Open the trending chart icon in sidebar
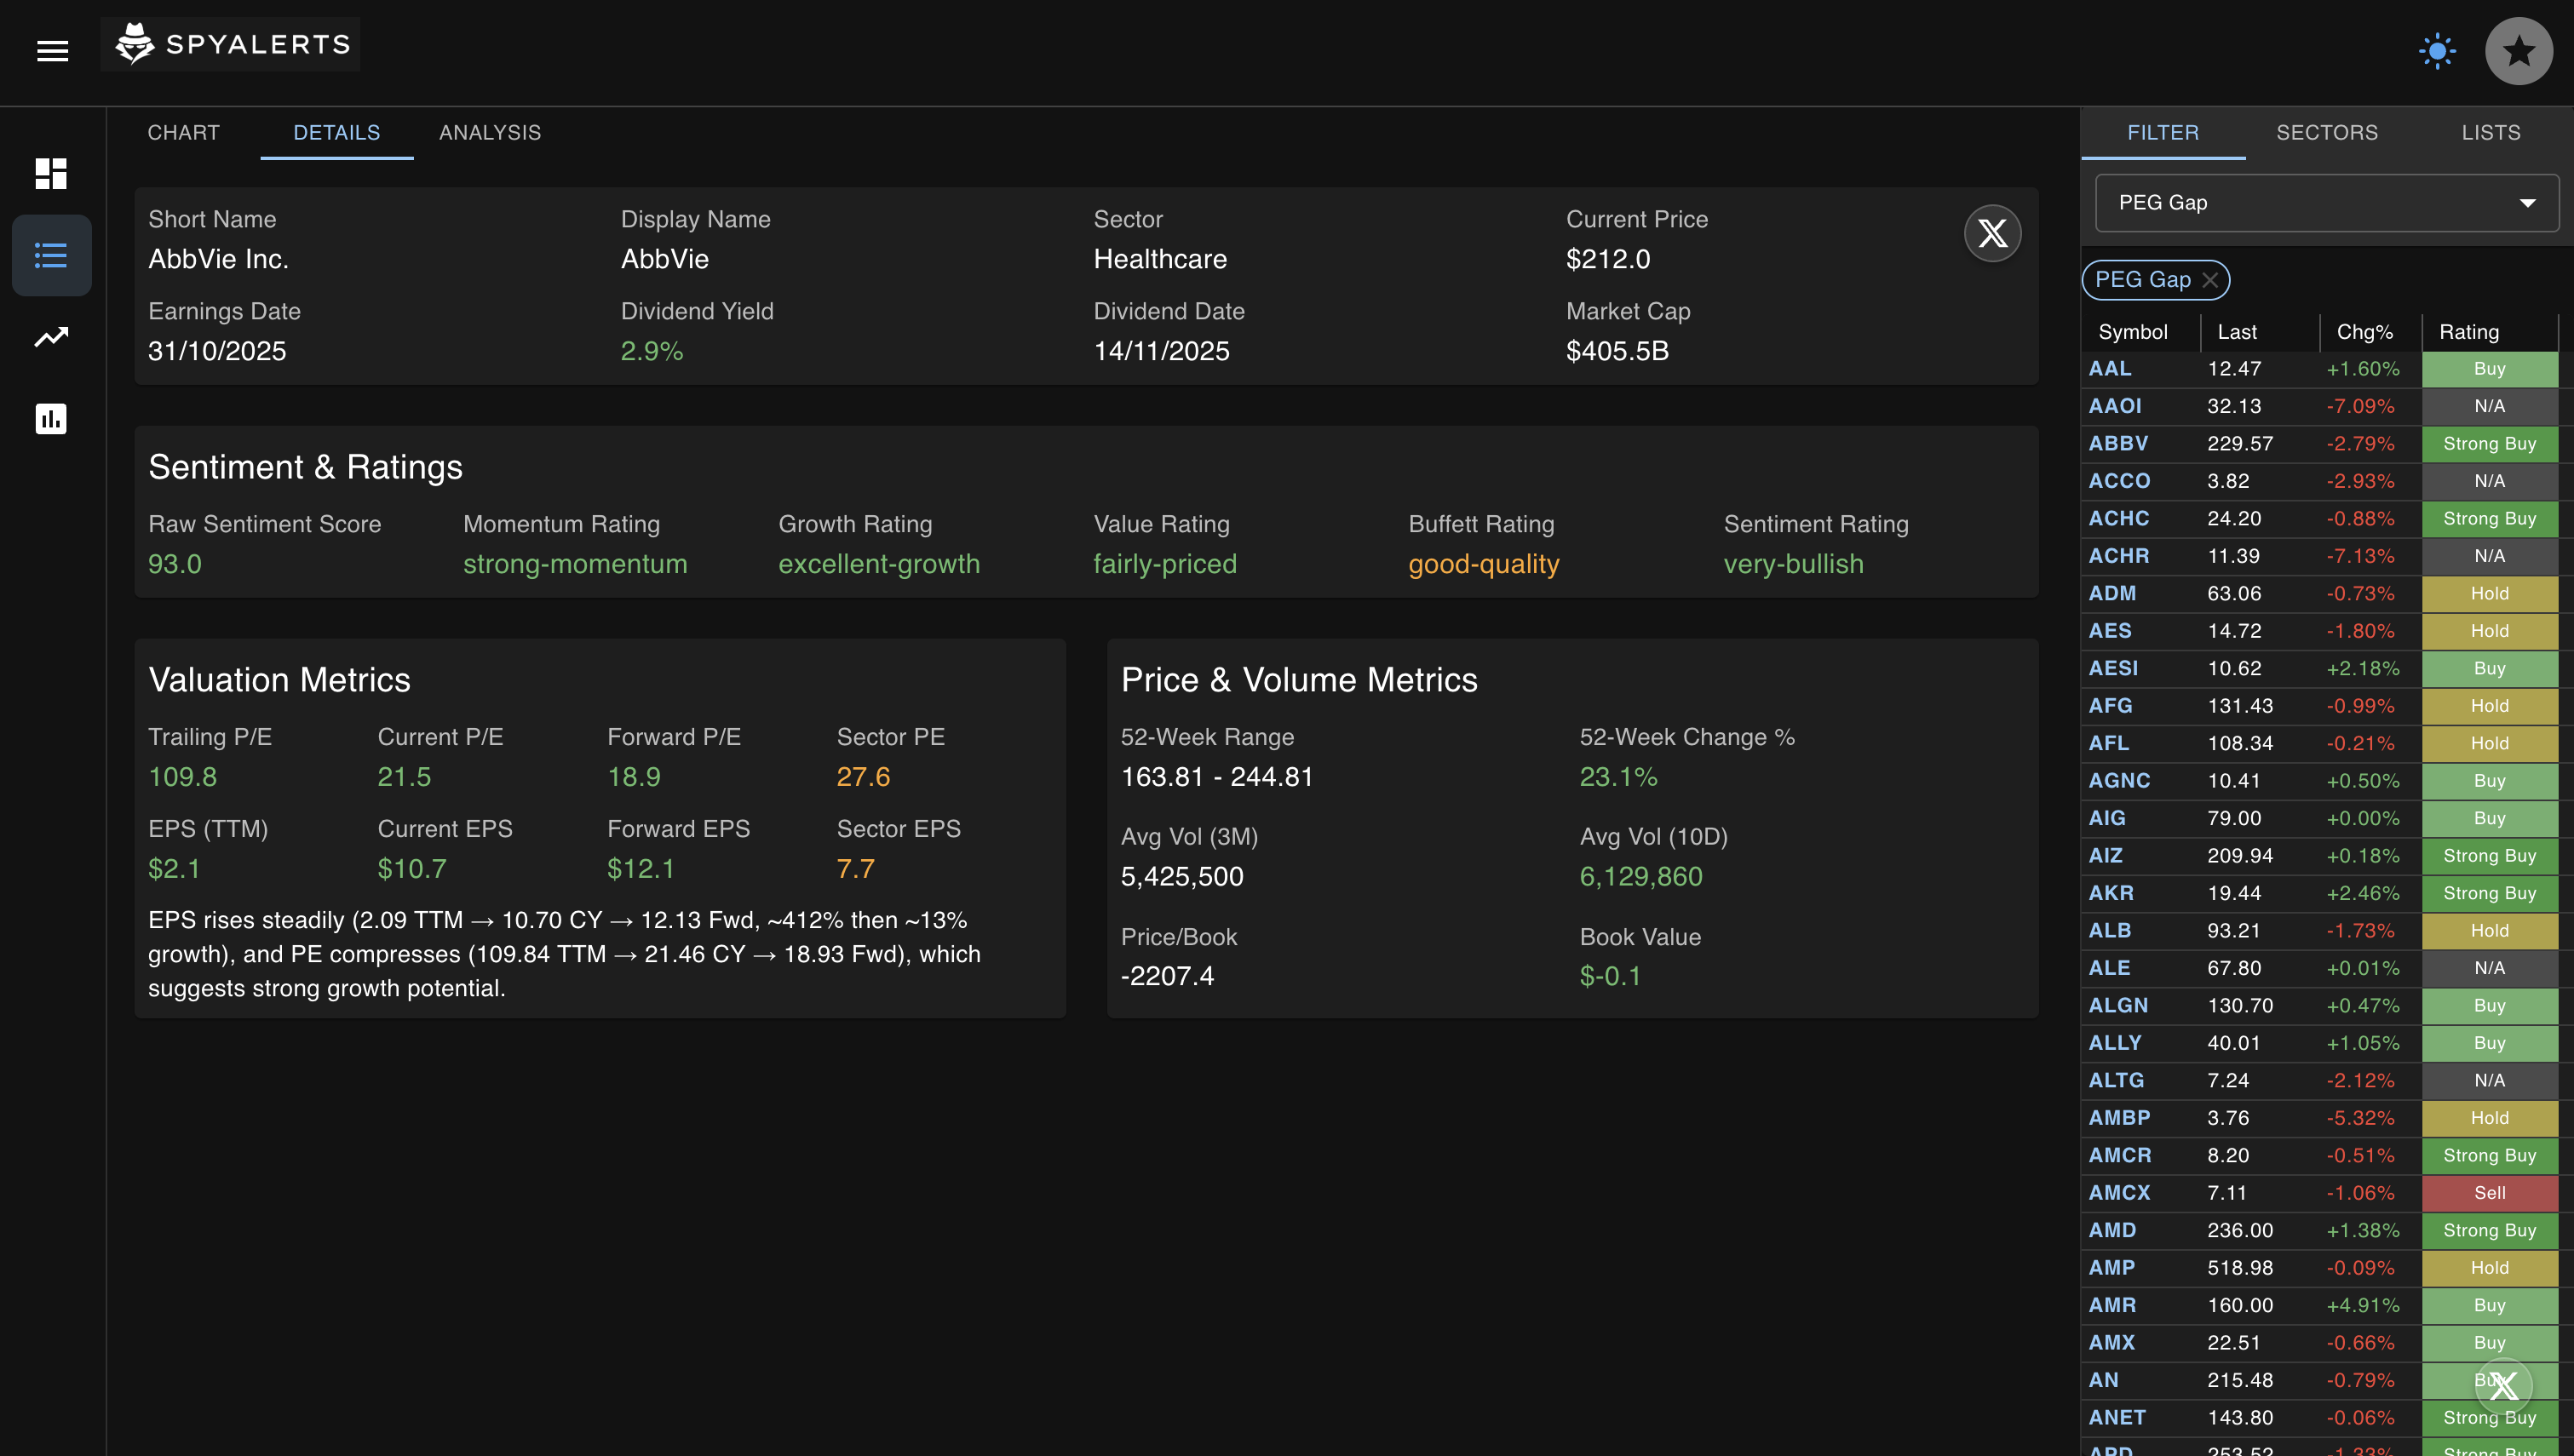Screen dimensions: 2574x1456 pos(51,338)
